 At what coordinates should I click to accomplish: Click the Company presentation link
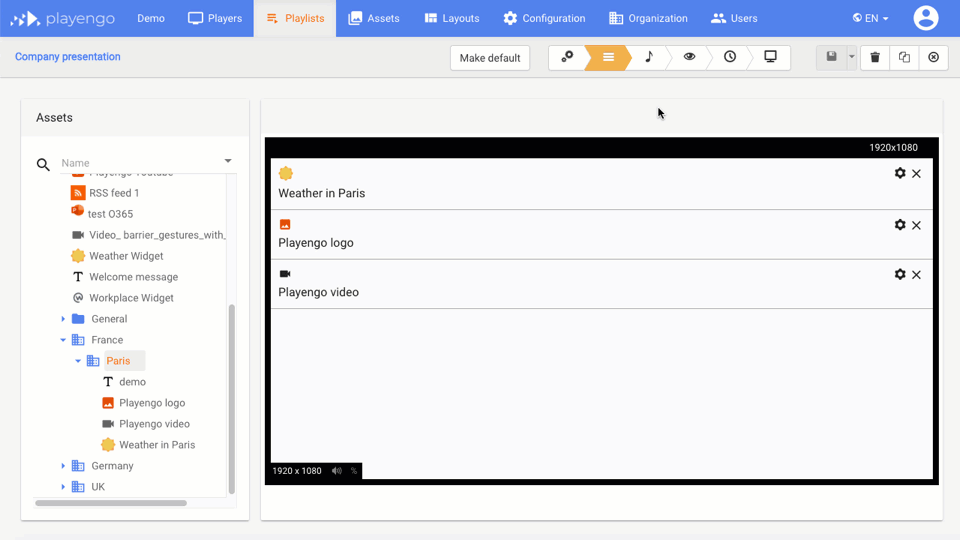click(68, 56)
